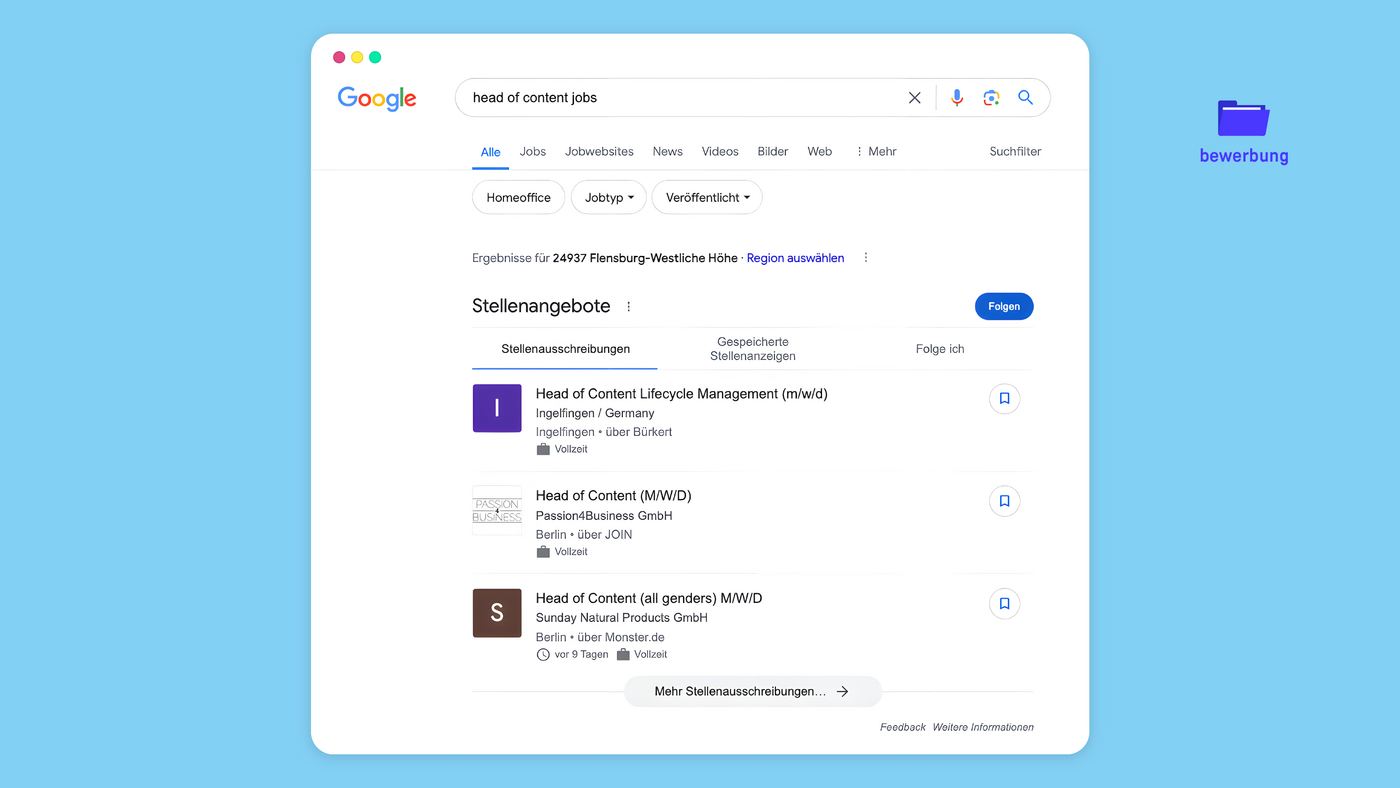The height and width of the screenshot is (788, 1400).
Task: Switch to the Bilder tab
Action: (773, 152)
